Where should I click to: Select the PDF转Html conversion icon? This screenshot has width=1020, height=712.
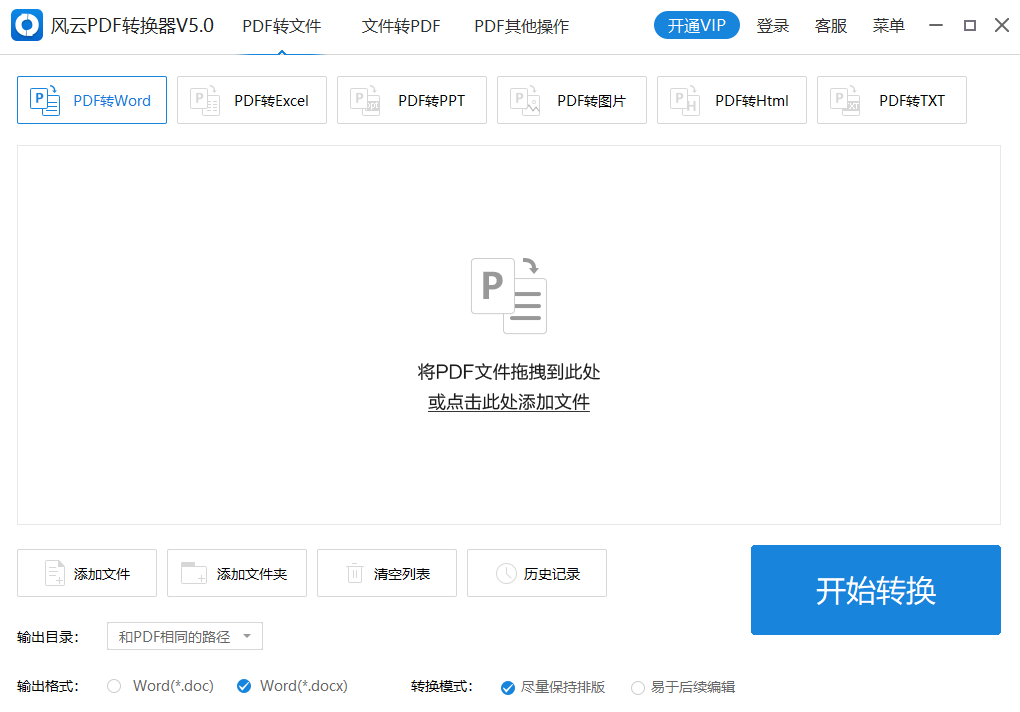(685, 101)
